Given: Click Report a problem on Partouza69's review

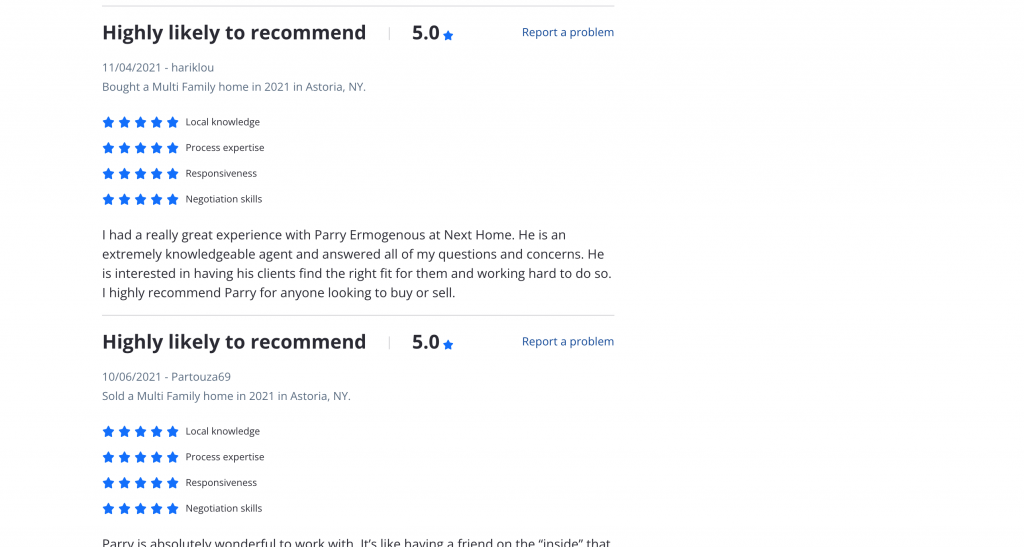Looking at the screenshot, I should [567, 341].
